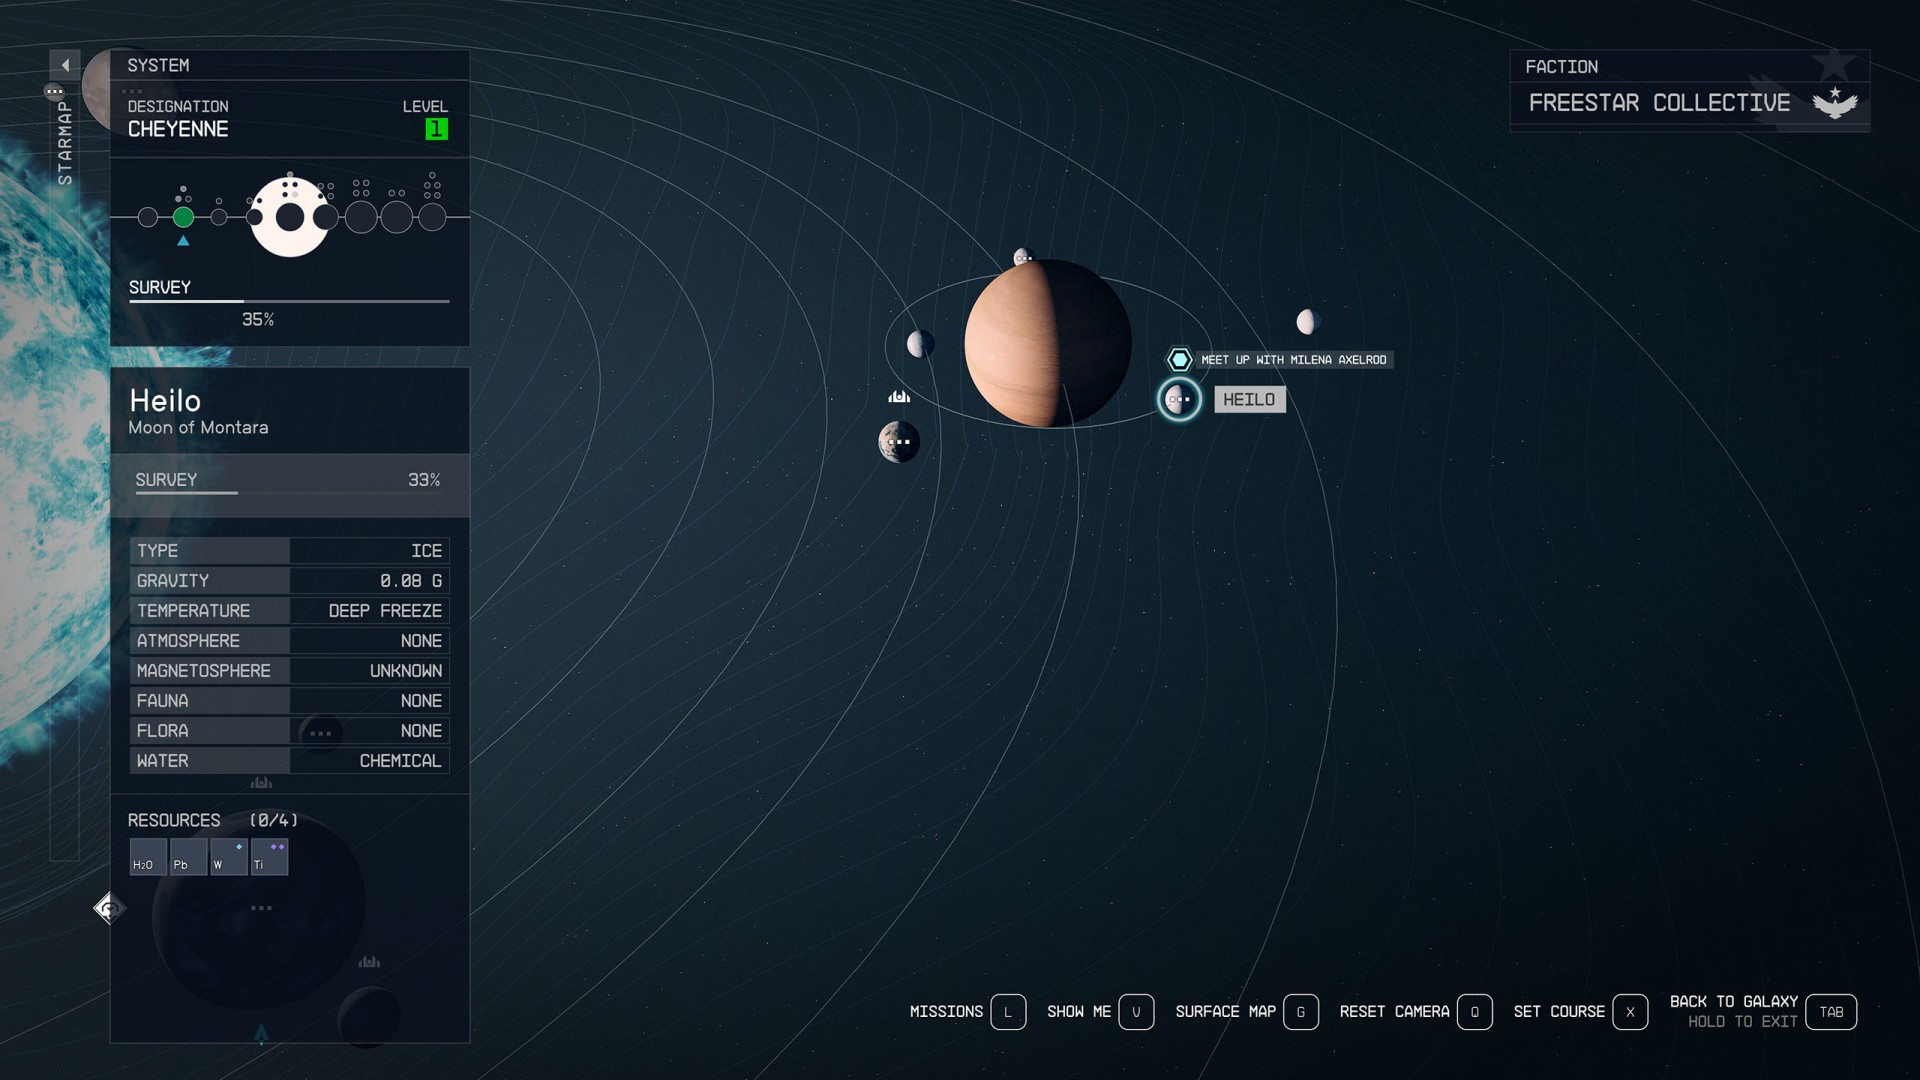1920x1080 pixels.
Task: Choose SET COURSE in bottom bar
Action: (1559, 1012)
